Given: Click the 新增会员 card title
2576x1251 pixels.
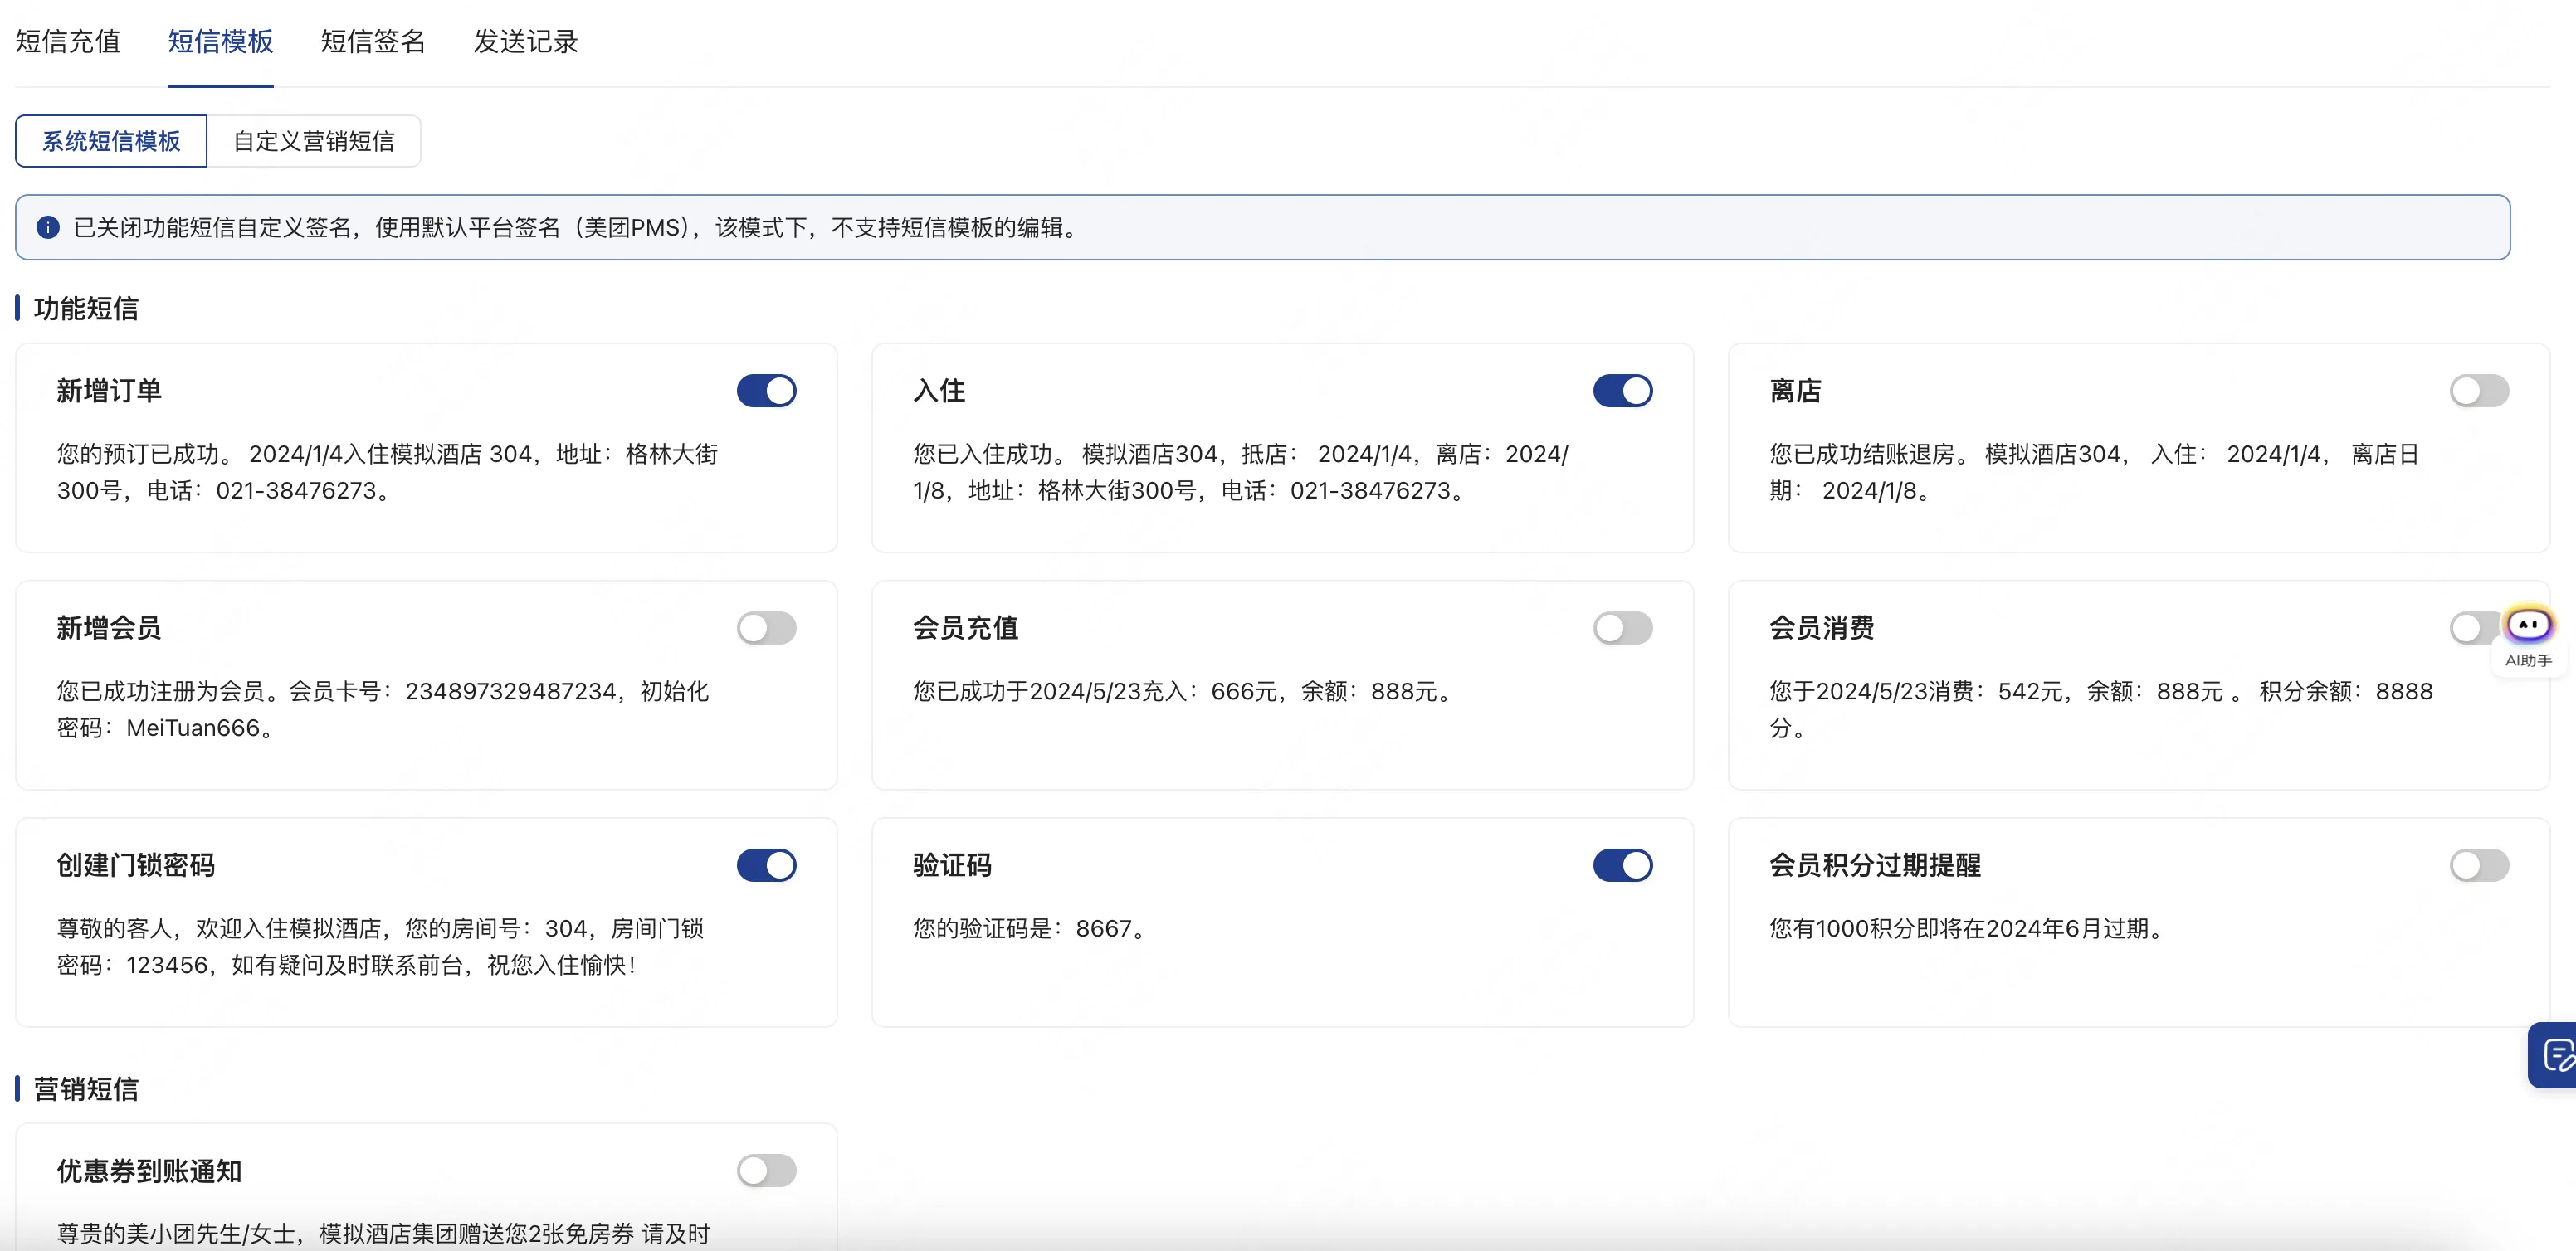Looking at the screenshot, I should click(109, 628).
